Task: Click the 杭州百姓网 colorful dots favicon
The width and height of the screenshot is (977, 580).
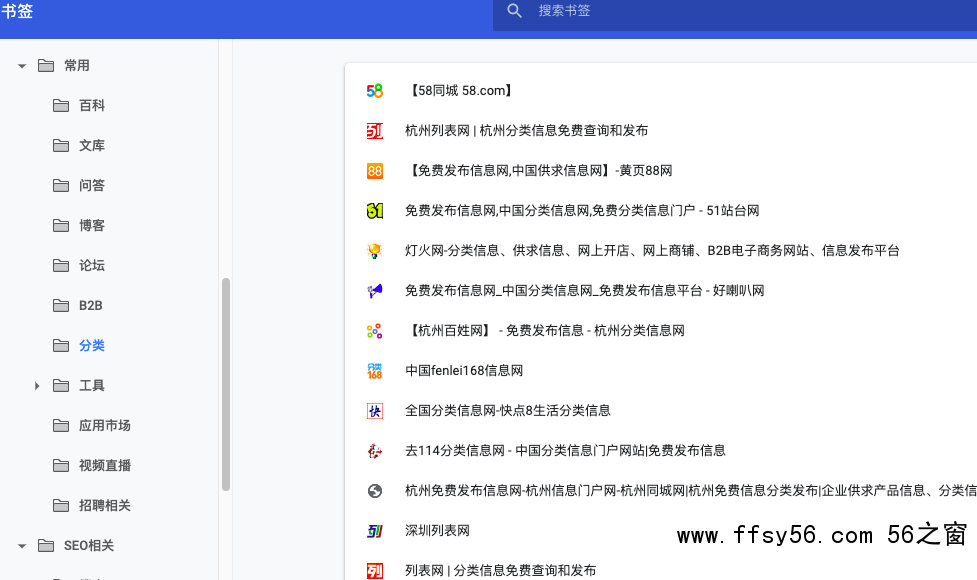Action: [x=374, y=331]
